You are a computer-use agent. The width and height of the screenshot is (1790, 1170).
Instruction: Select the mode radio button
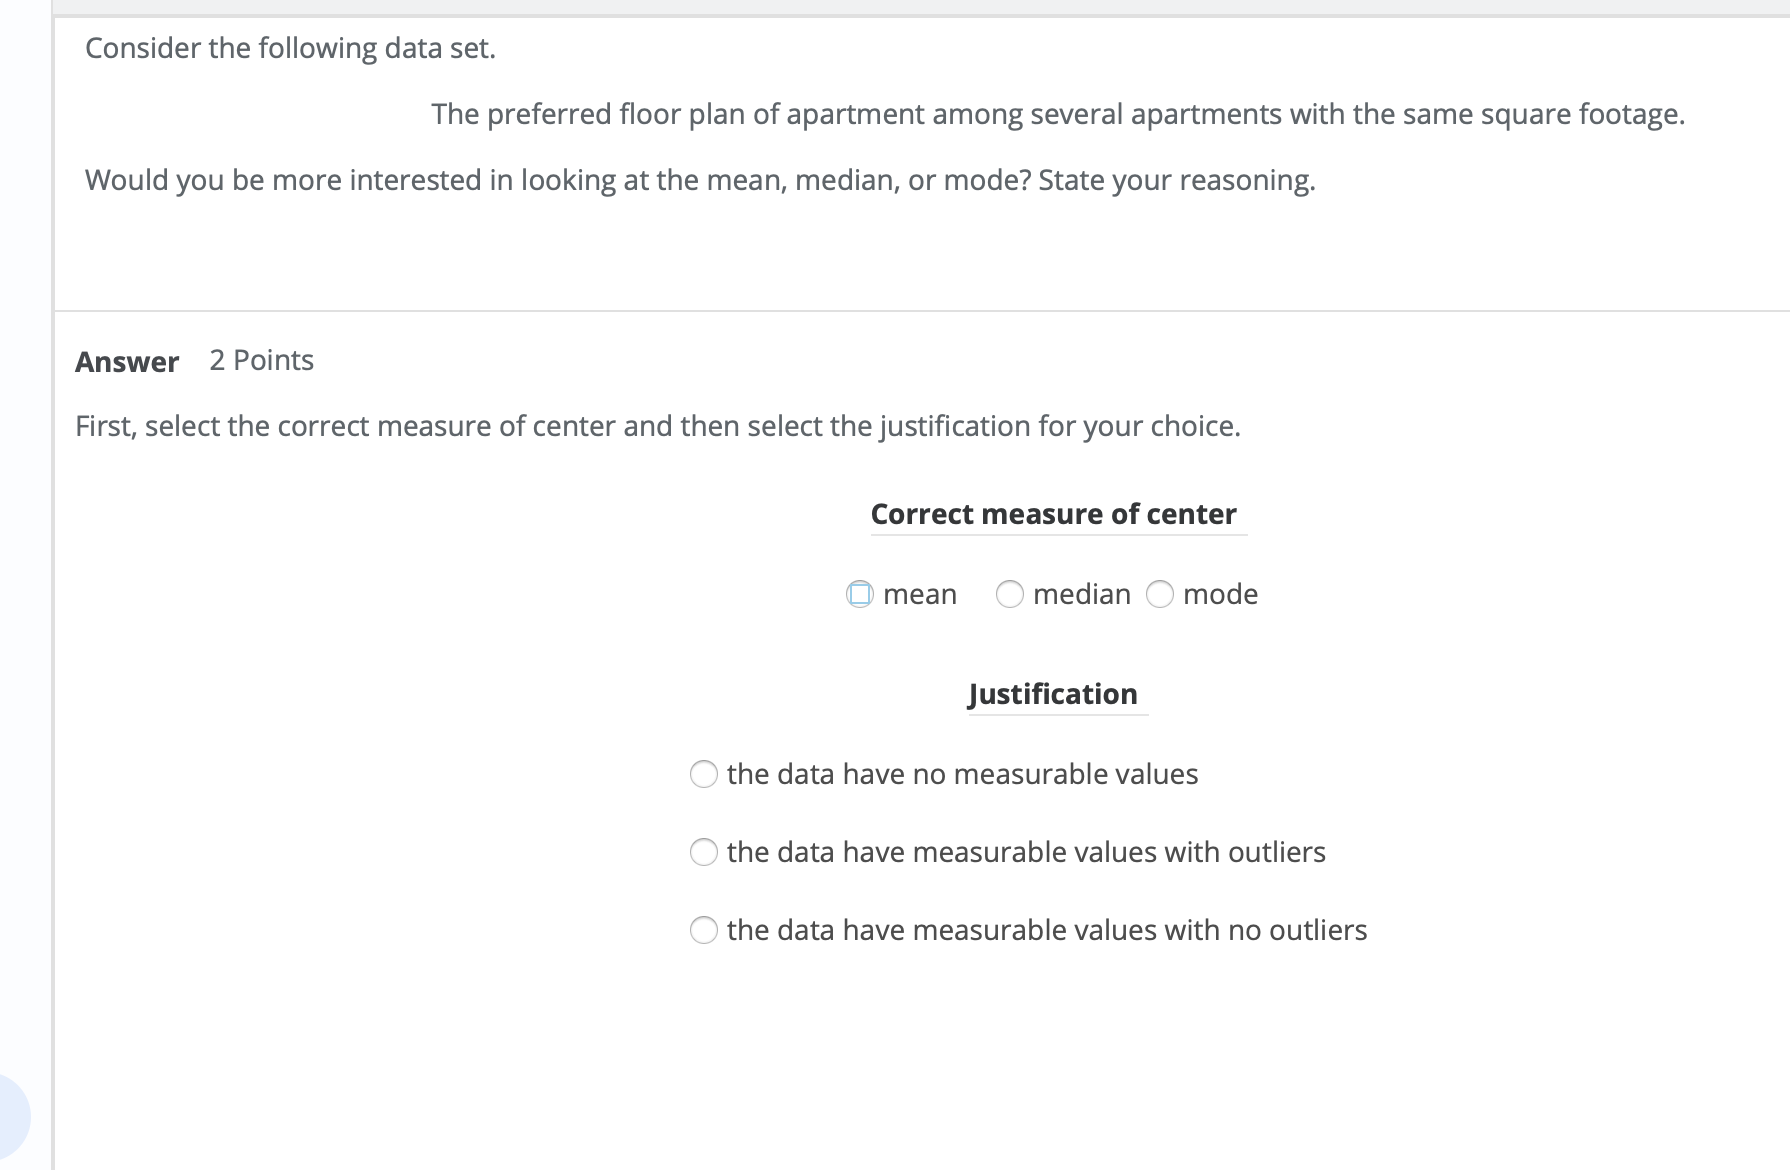1160,594
